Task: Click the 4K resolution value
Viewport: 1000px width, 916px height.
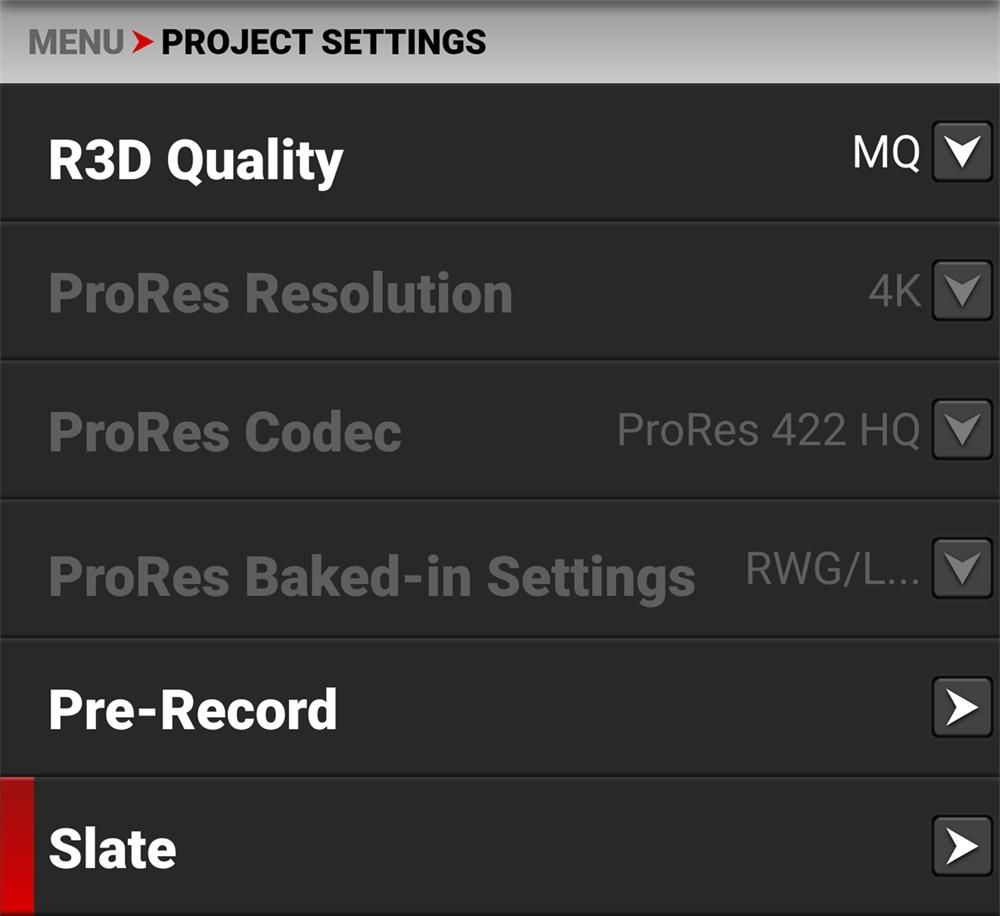Action: click(x=894, y=291)
